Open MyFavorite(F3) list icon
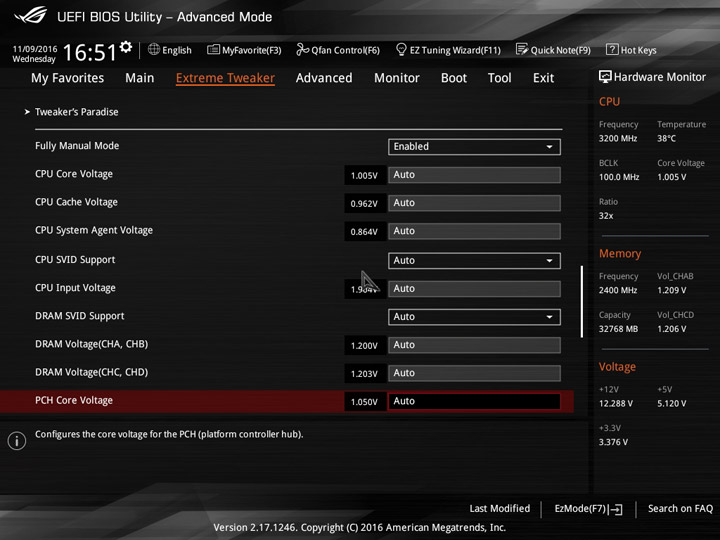Image resolution: width=720 pixels, height=540 pixels. (213, 50)
